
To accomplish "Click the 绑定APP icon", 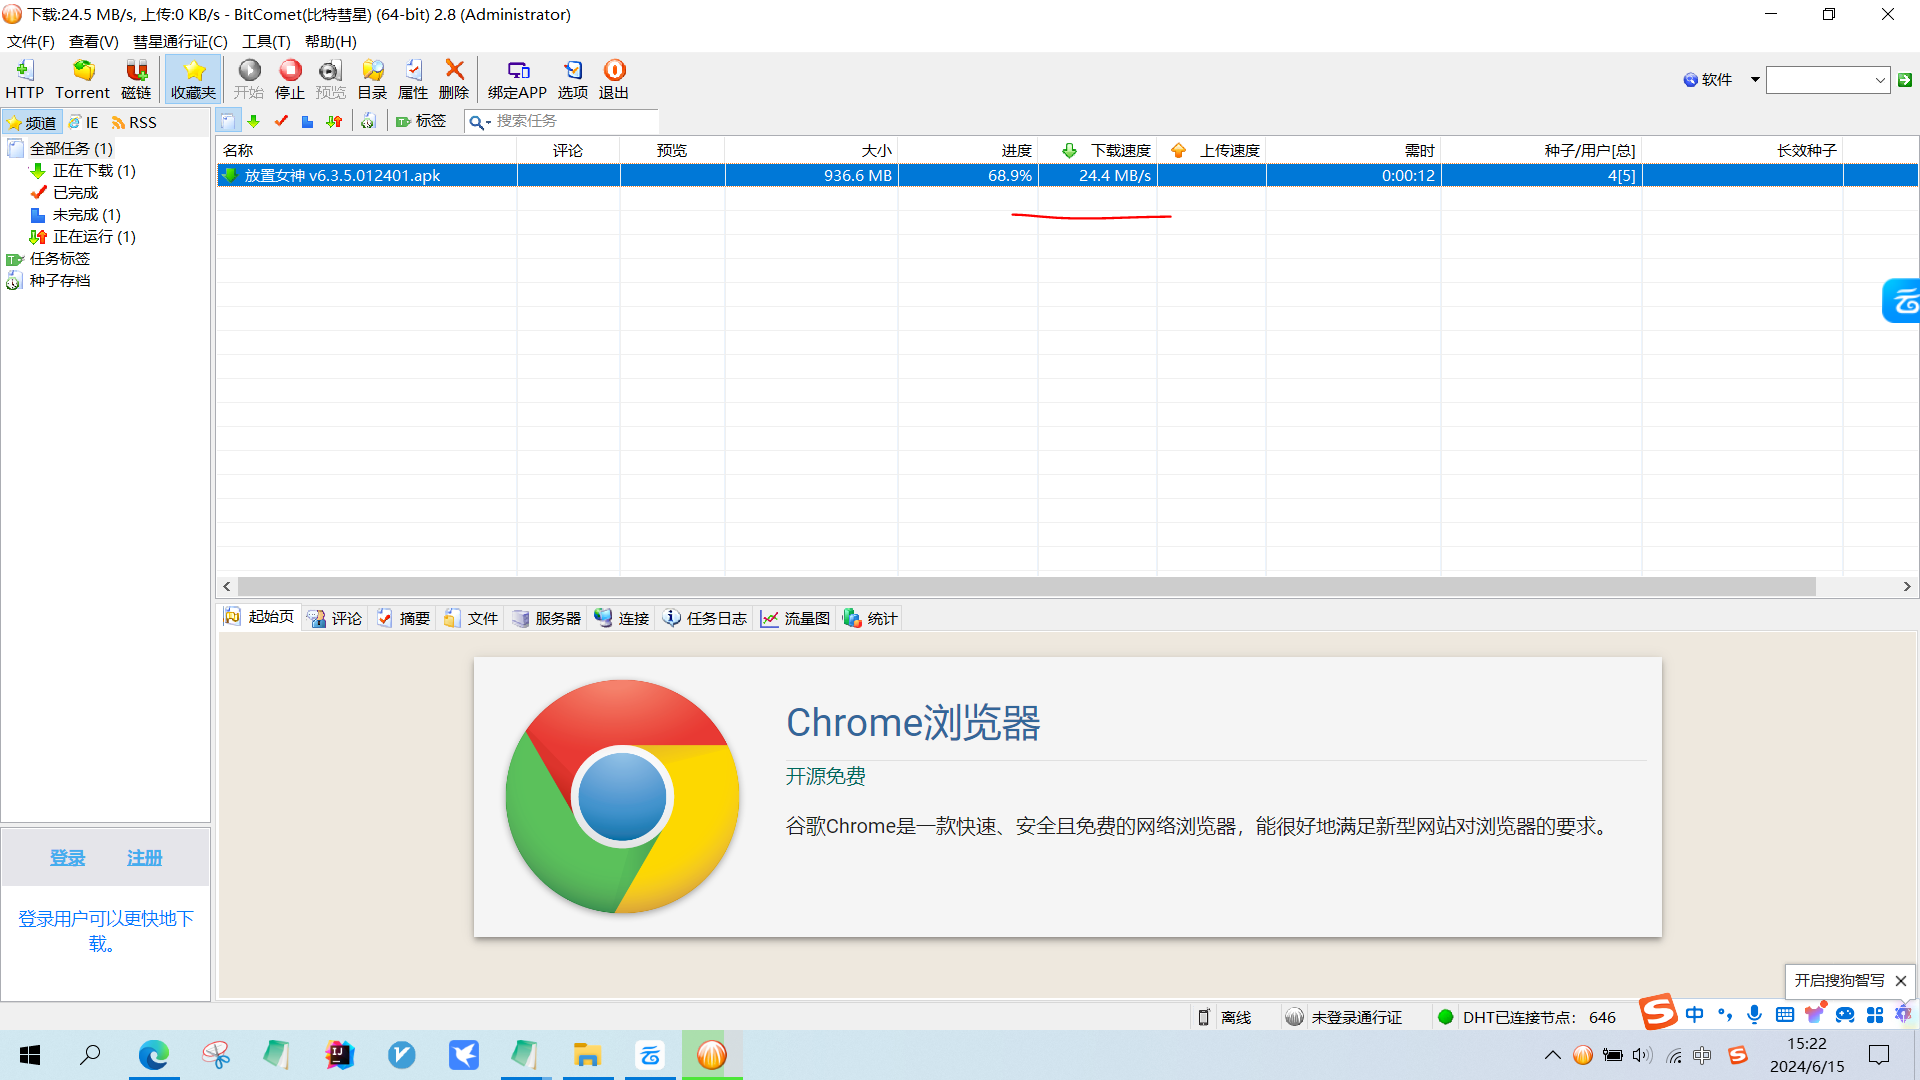I will [517, 78].
